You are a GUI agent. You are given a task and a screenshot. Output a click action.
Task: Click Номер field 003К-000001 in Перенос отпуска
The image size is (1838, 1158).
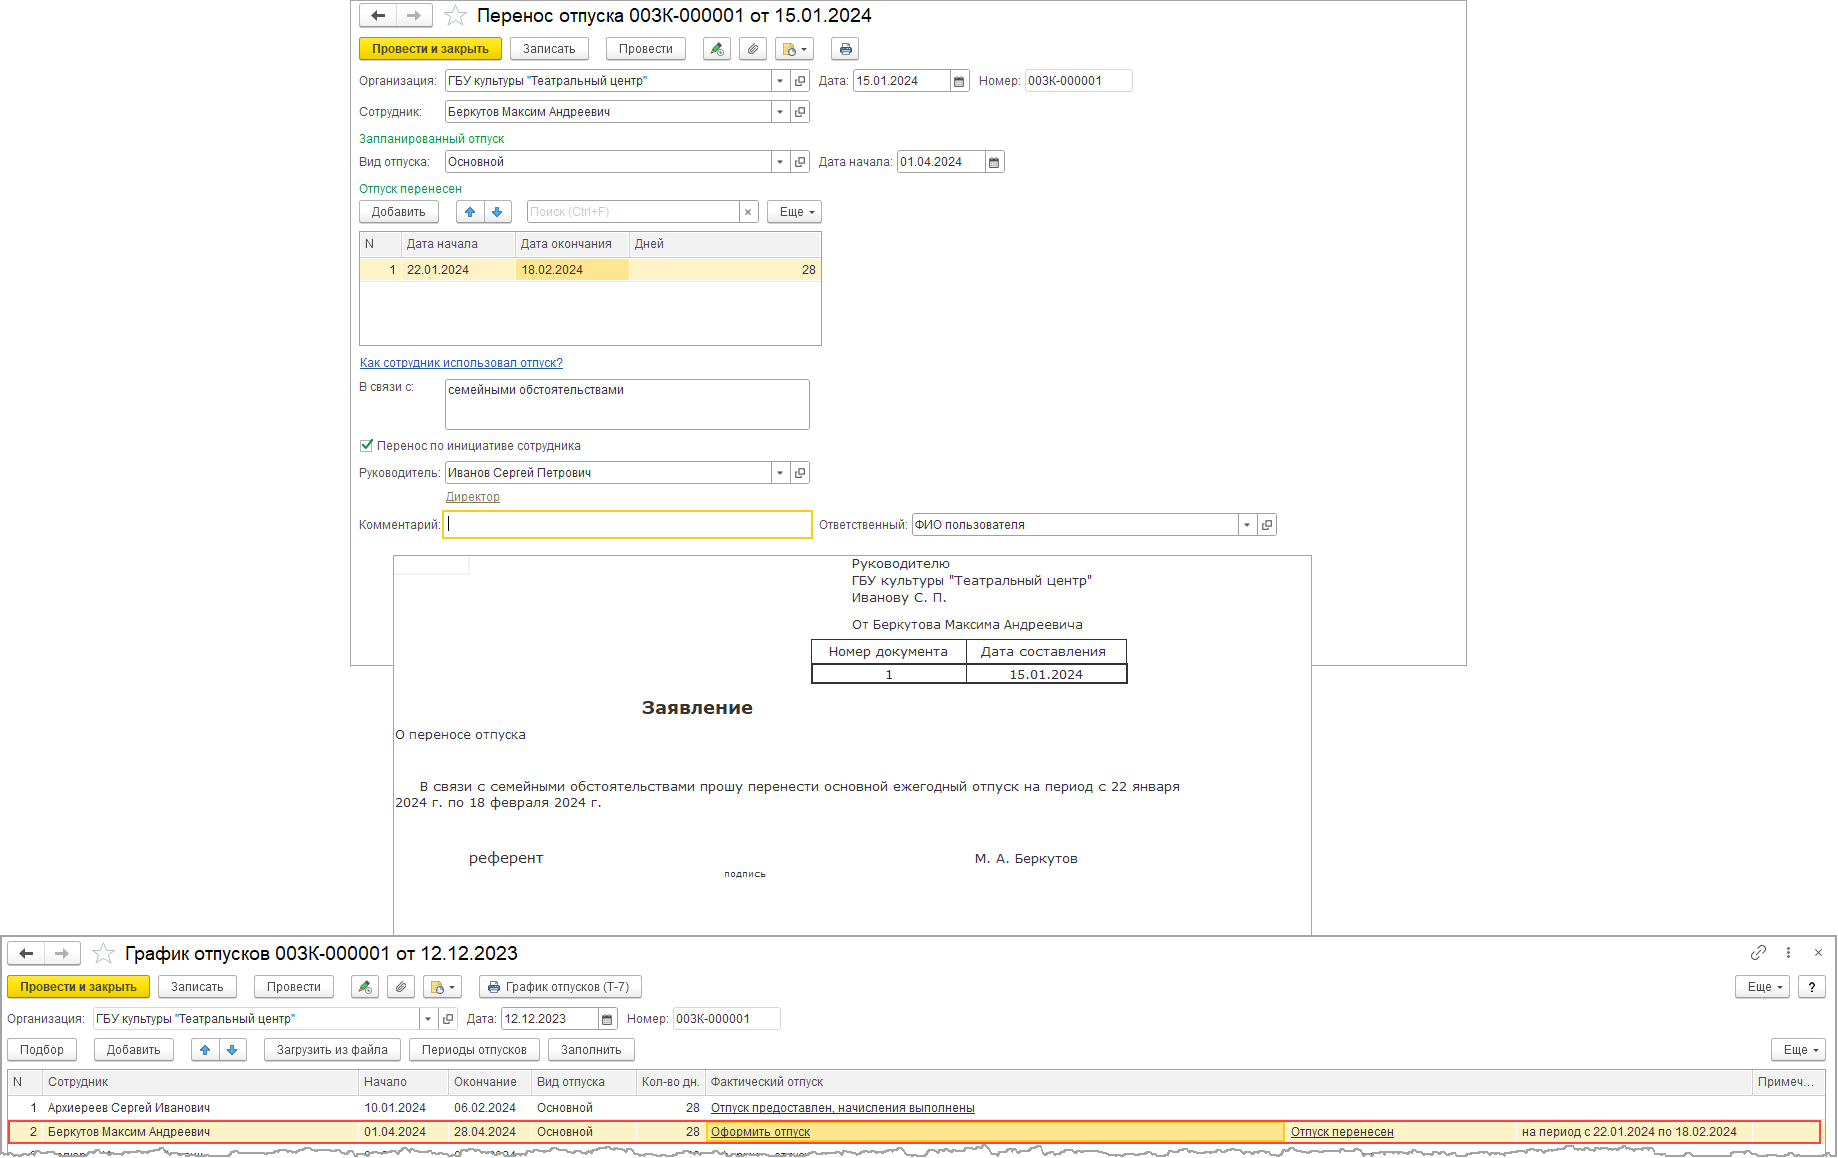pyautogui.click(x=1078, y=81)
